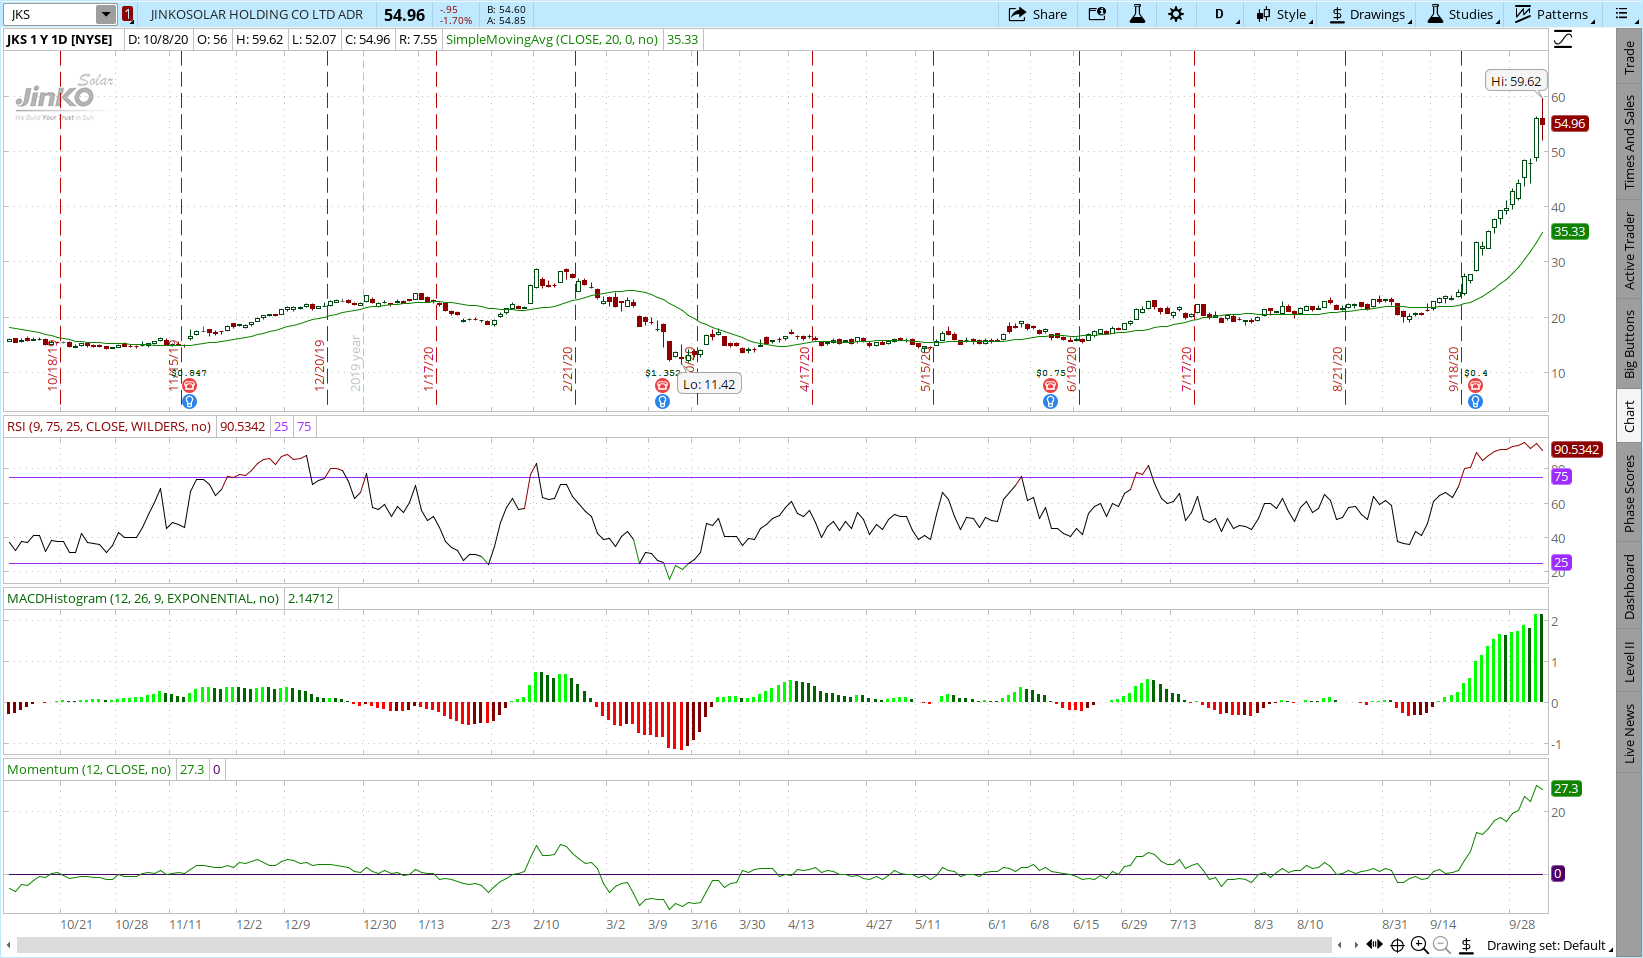The height and width of the screenshot is (958, 1643).
Task: Click the red link-color 1 icon
Action: click(128, 14)
